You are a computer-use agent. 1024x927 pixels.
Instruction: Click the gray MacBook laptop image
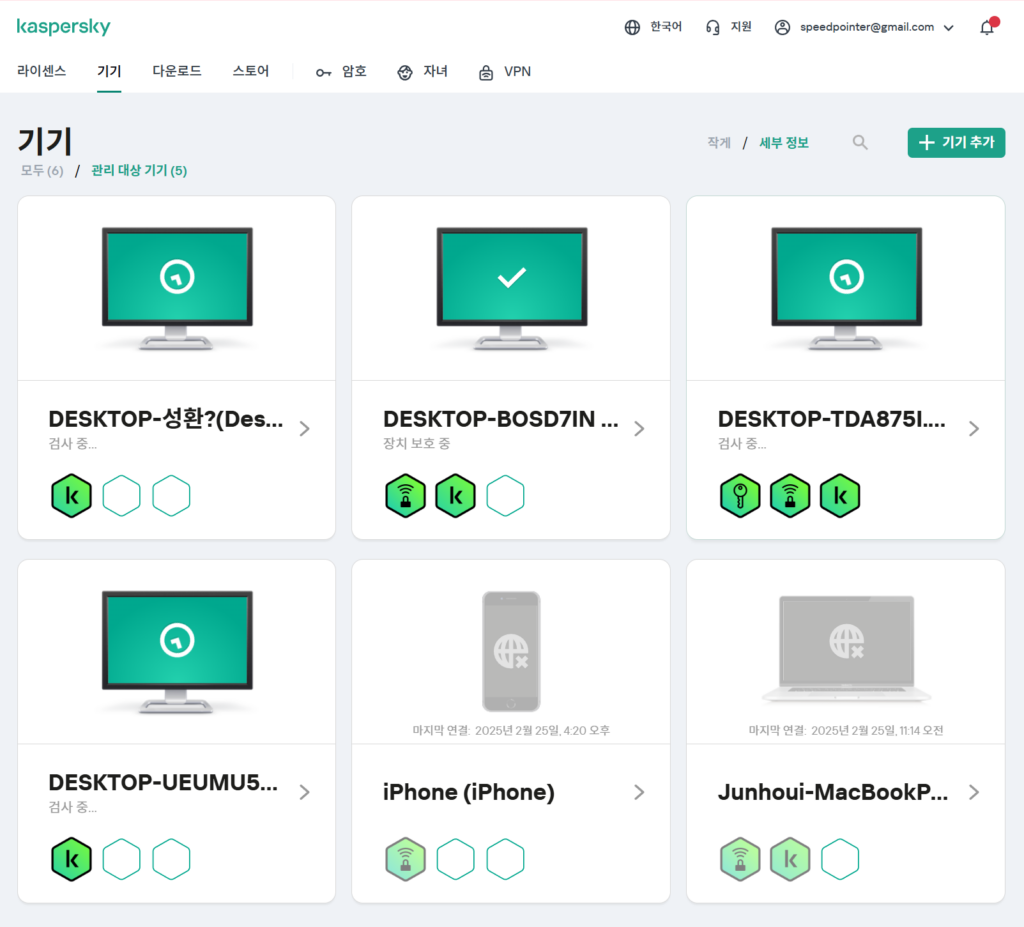click(x=846, y=649)
